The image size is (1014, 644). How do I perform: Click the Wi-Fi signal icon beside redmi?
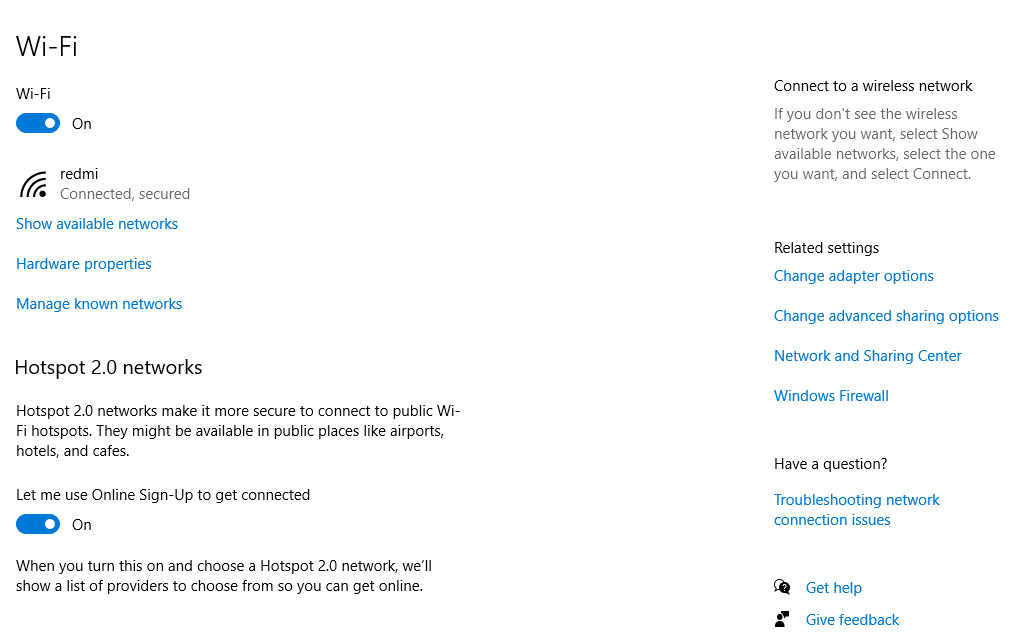point(33,183)
